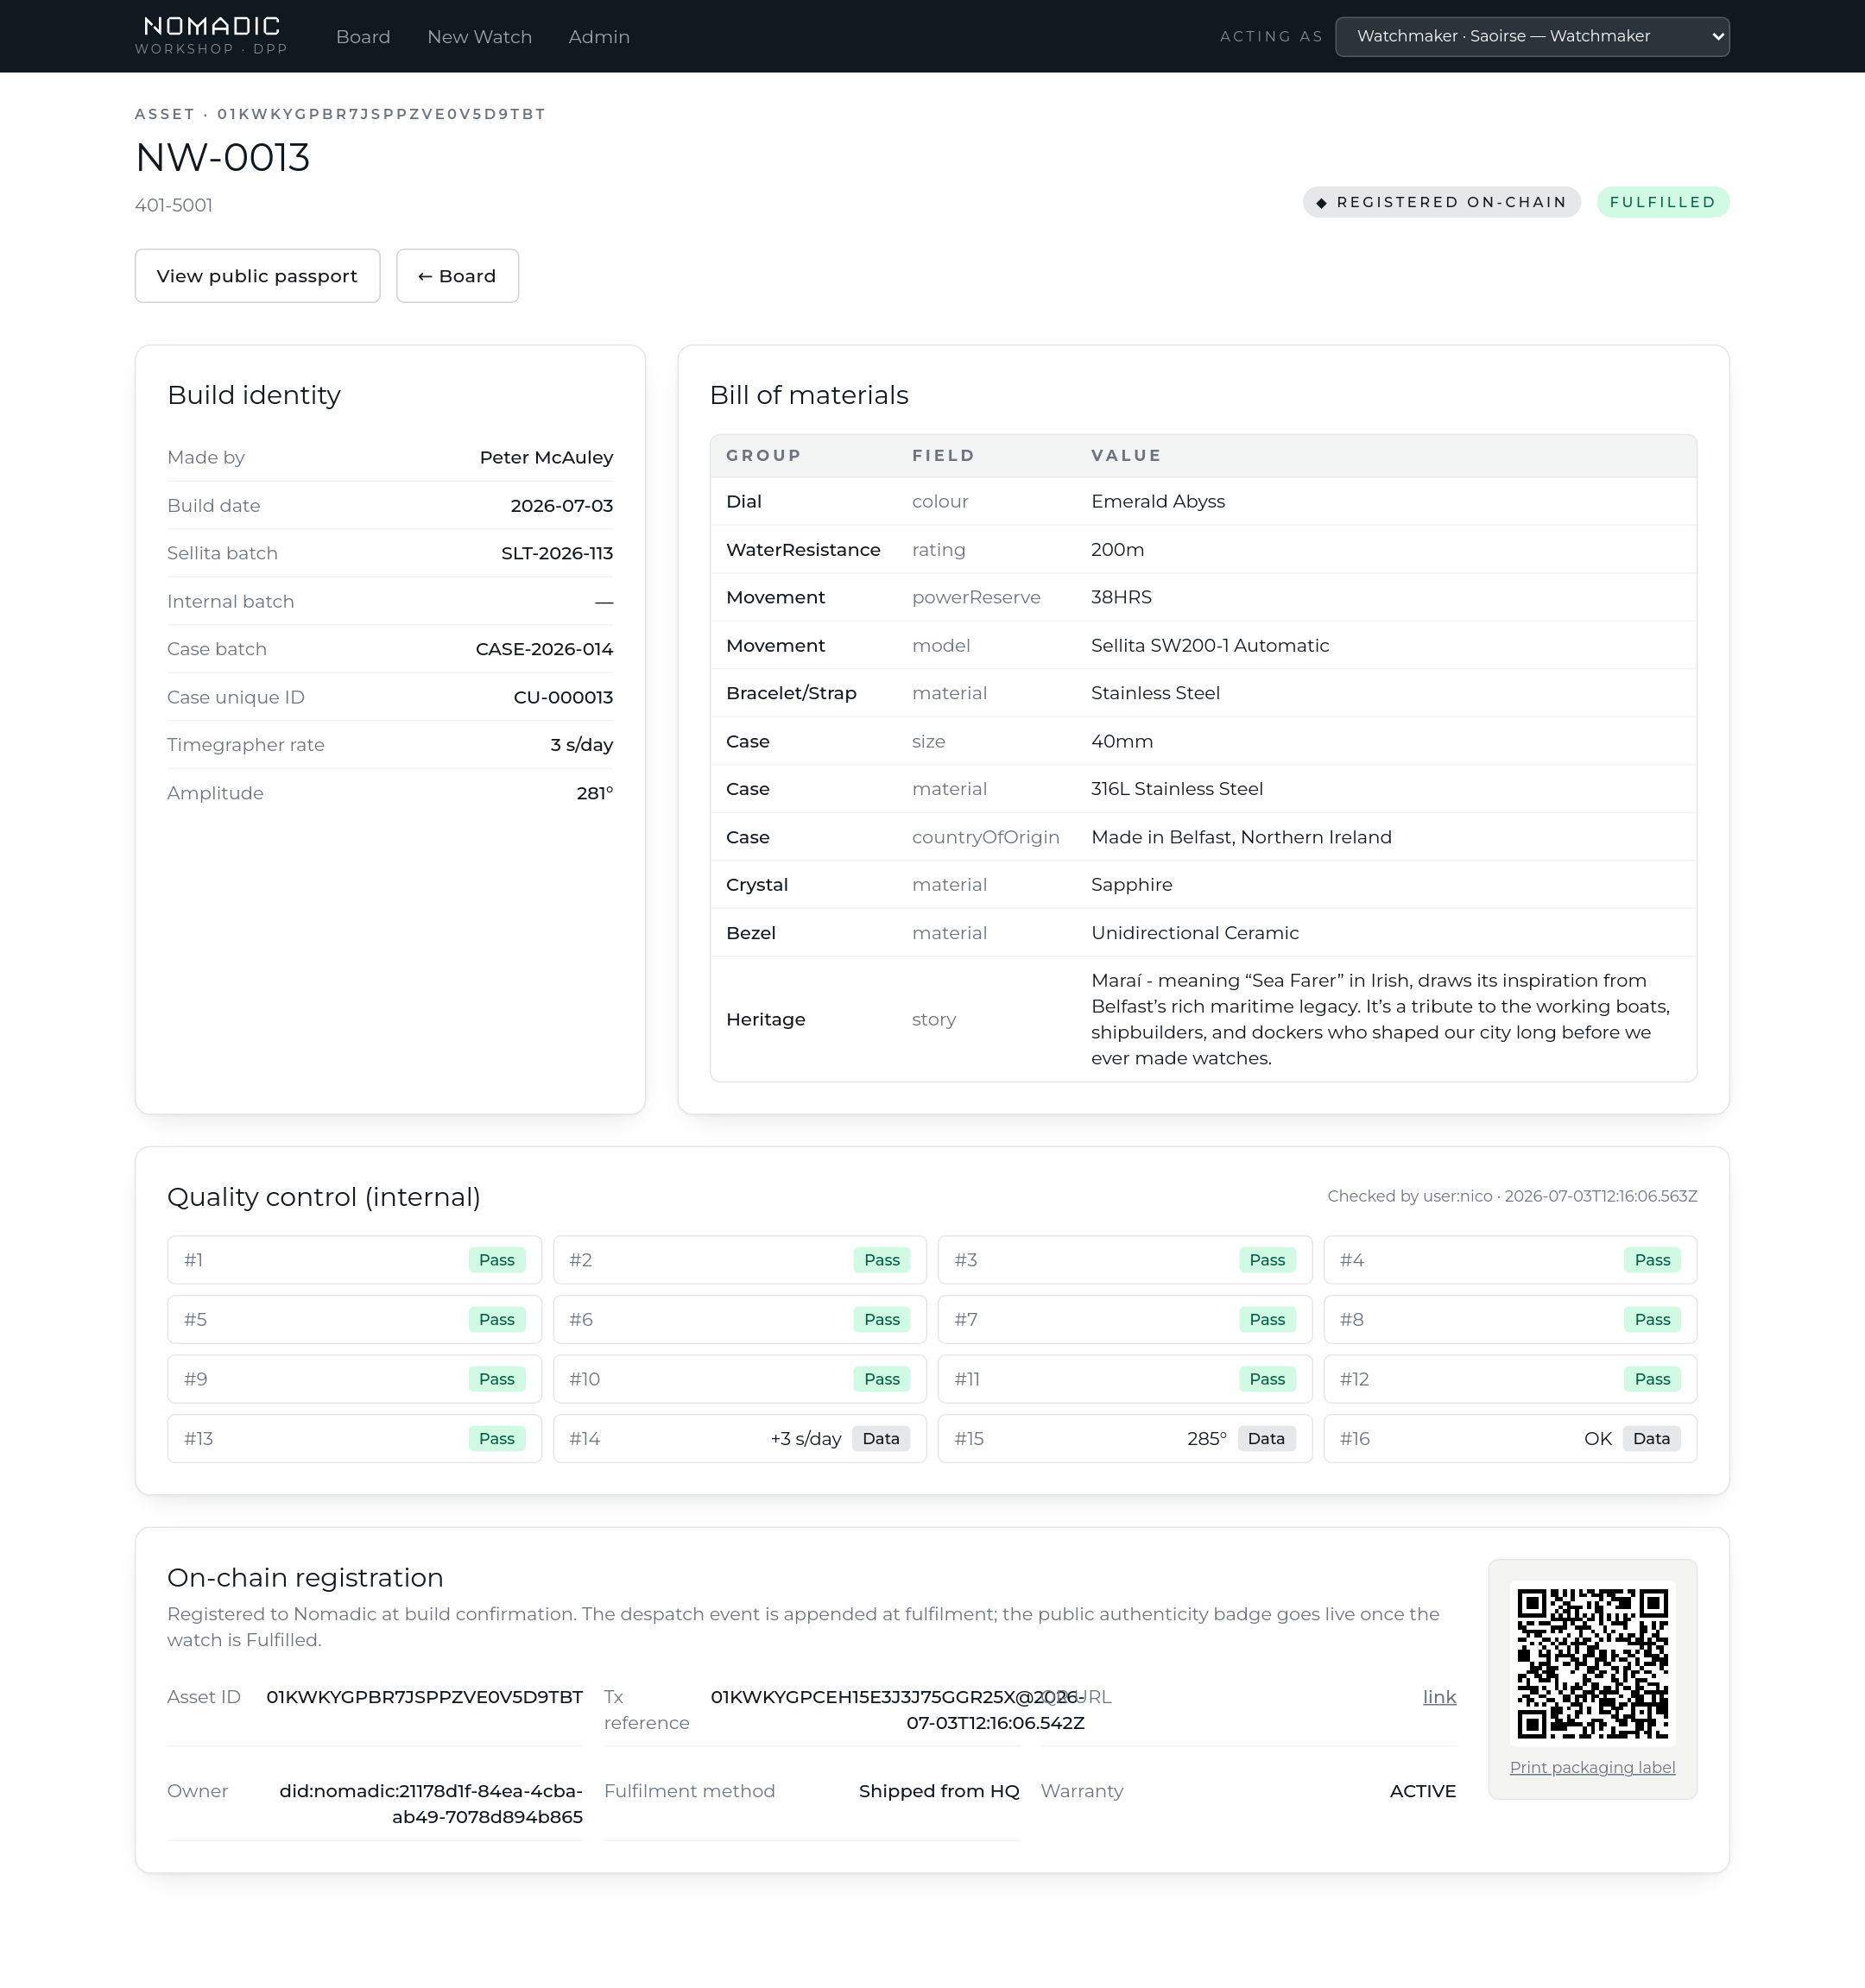Click the ACTIVE warranty value

[1422, 1791]
